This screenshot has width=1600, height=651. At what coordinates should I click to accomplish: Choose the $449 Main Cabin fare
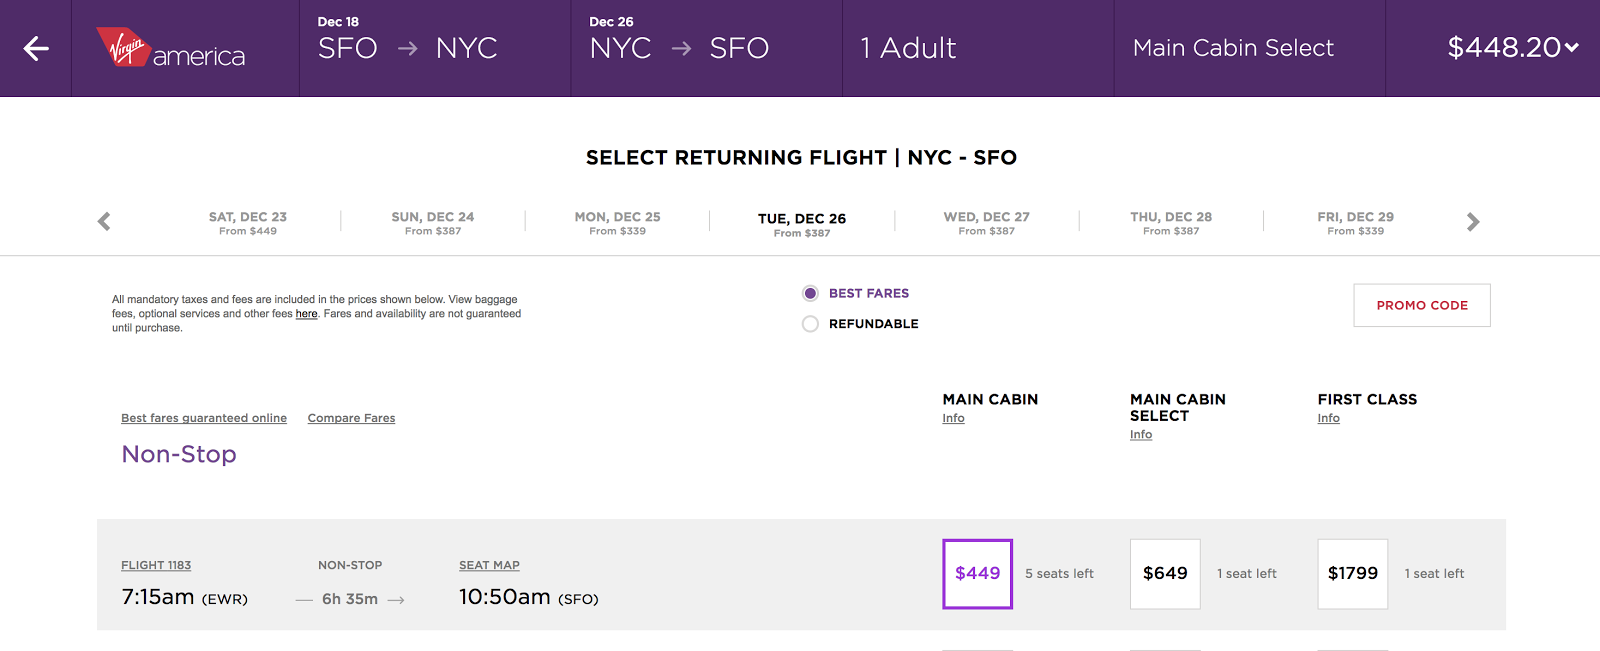[977, 574]
